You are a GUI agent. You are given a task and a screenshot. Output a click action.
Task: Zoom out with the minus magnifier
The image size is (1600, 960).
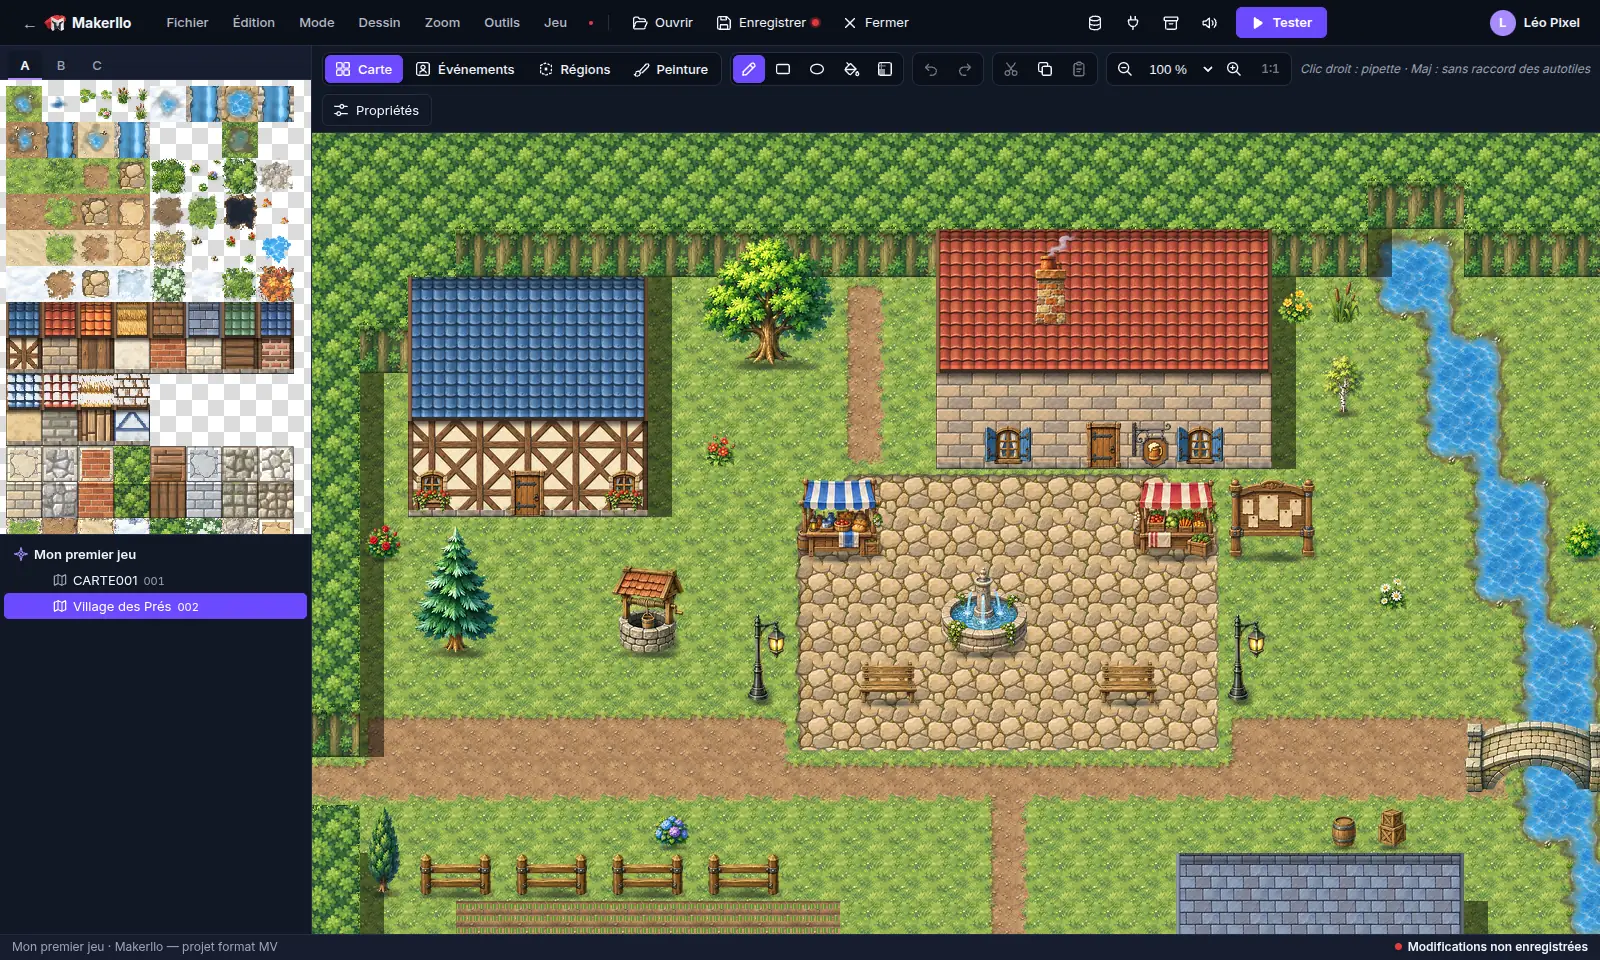tap(1125, 69)
